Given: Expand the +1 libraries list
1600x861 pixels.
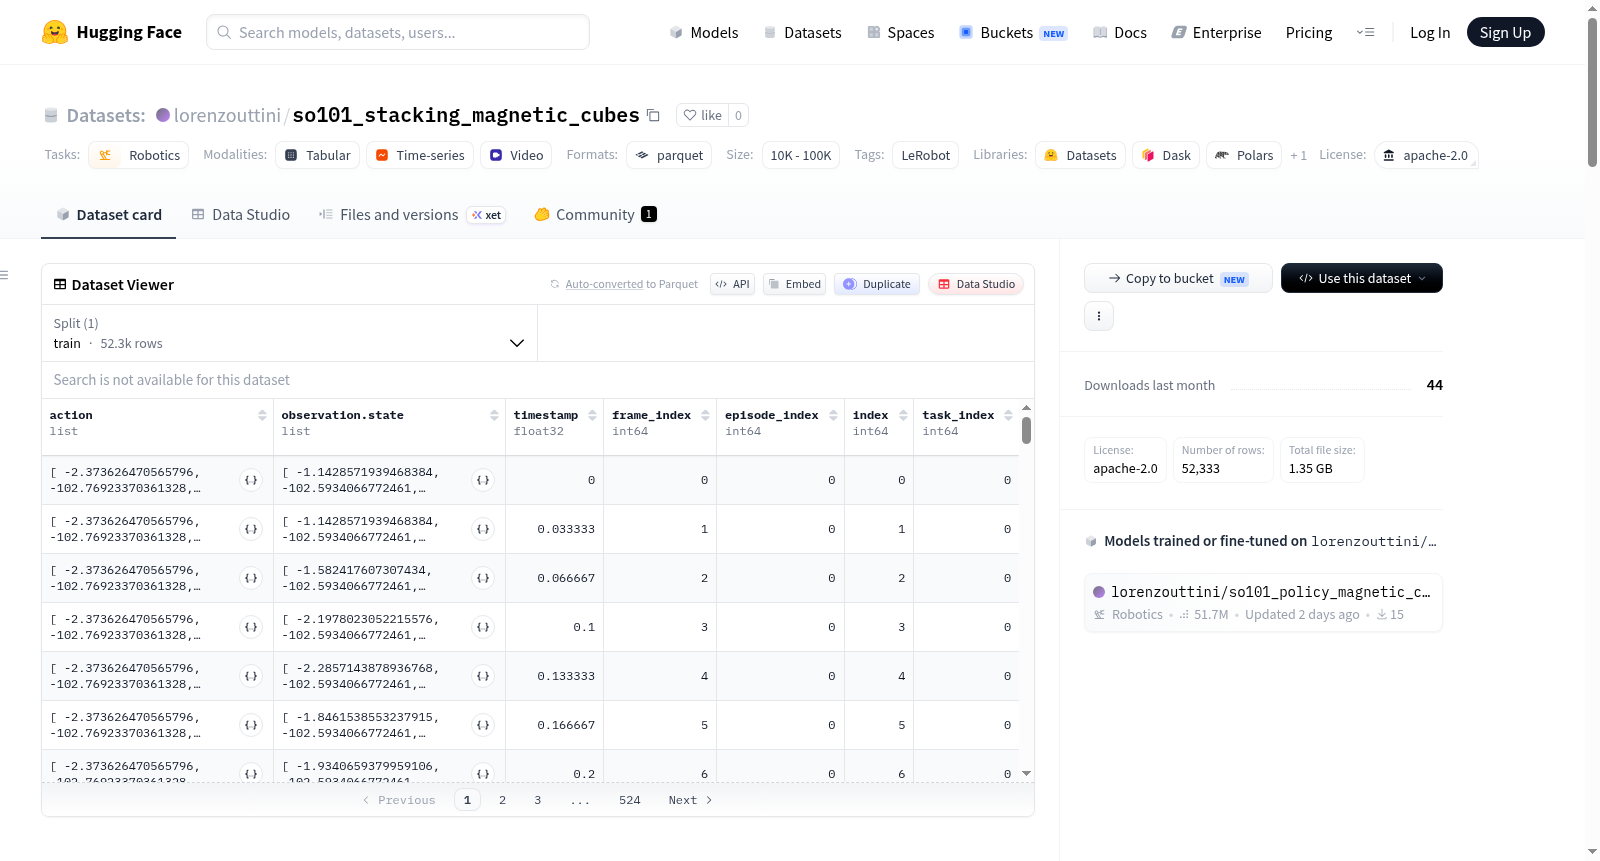Looking at the screenshot, I should pyautogui.click(x=1298, y=155).
